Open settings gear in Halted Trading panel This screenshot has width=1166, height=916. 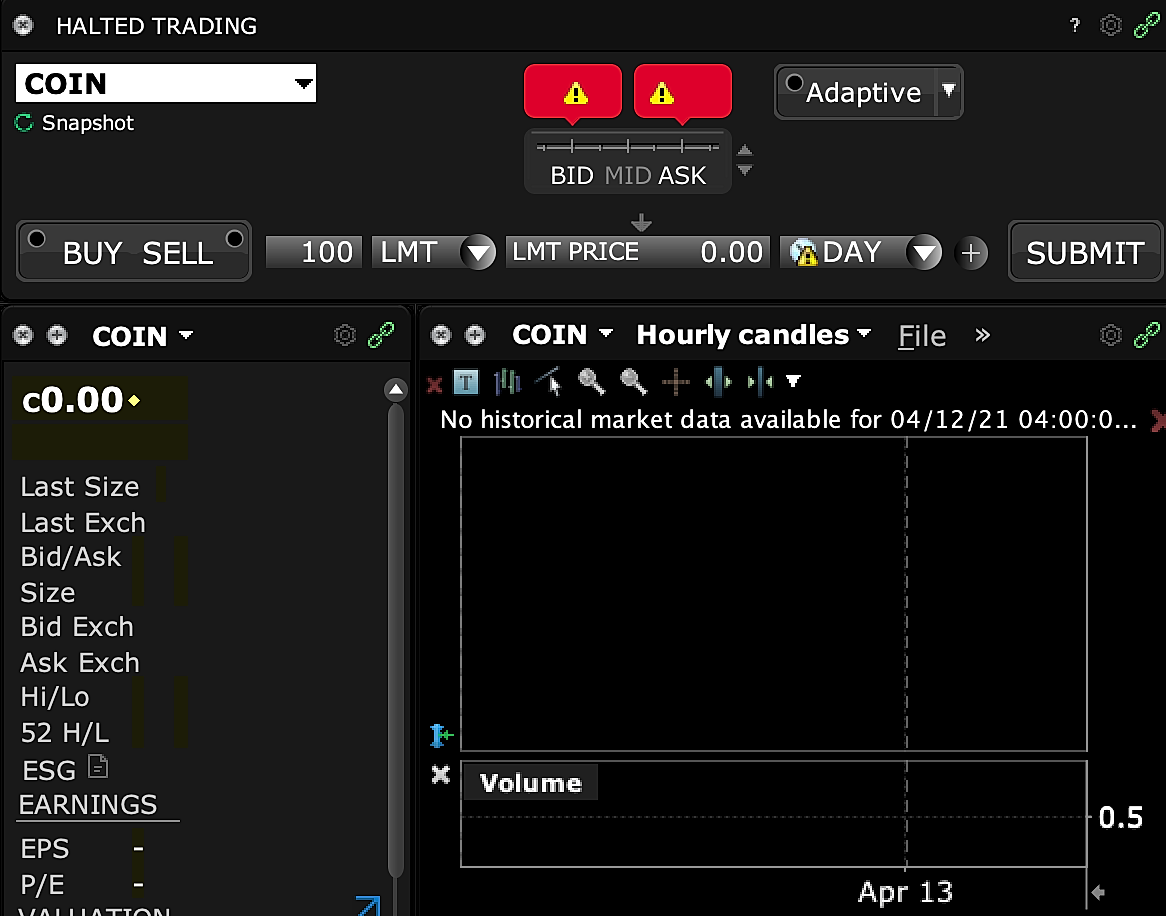(x=1110, y=25)
